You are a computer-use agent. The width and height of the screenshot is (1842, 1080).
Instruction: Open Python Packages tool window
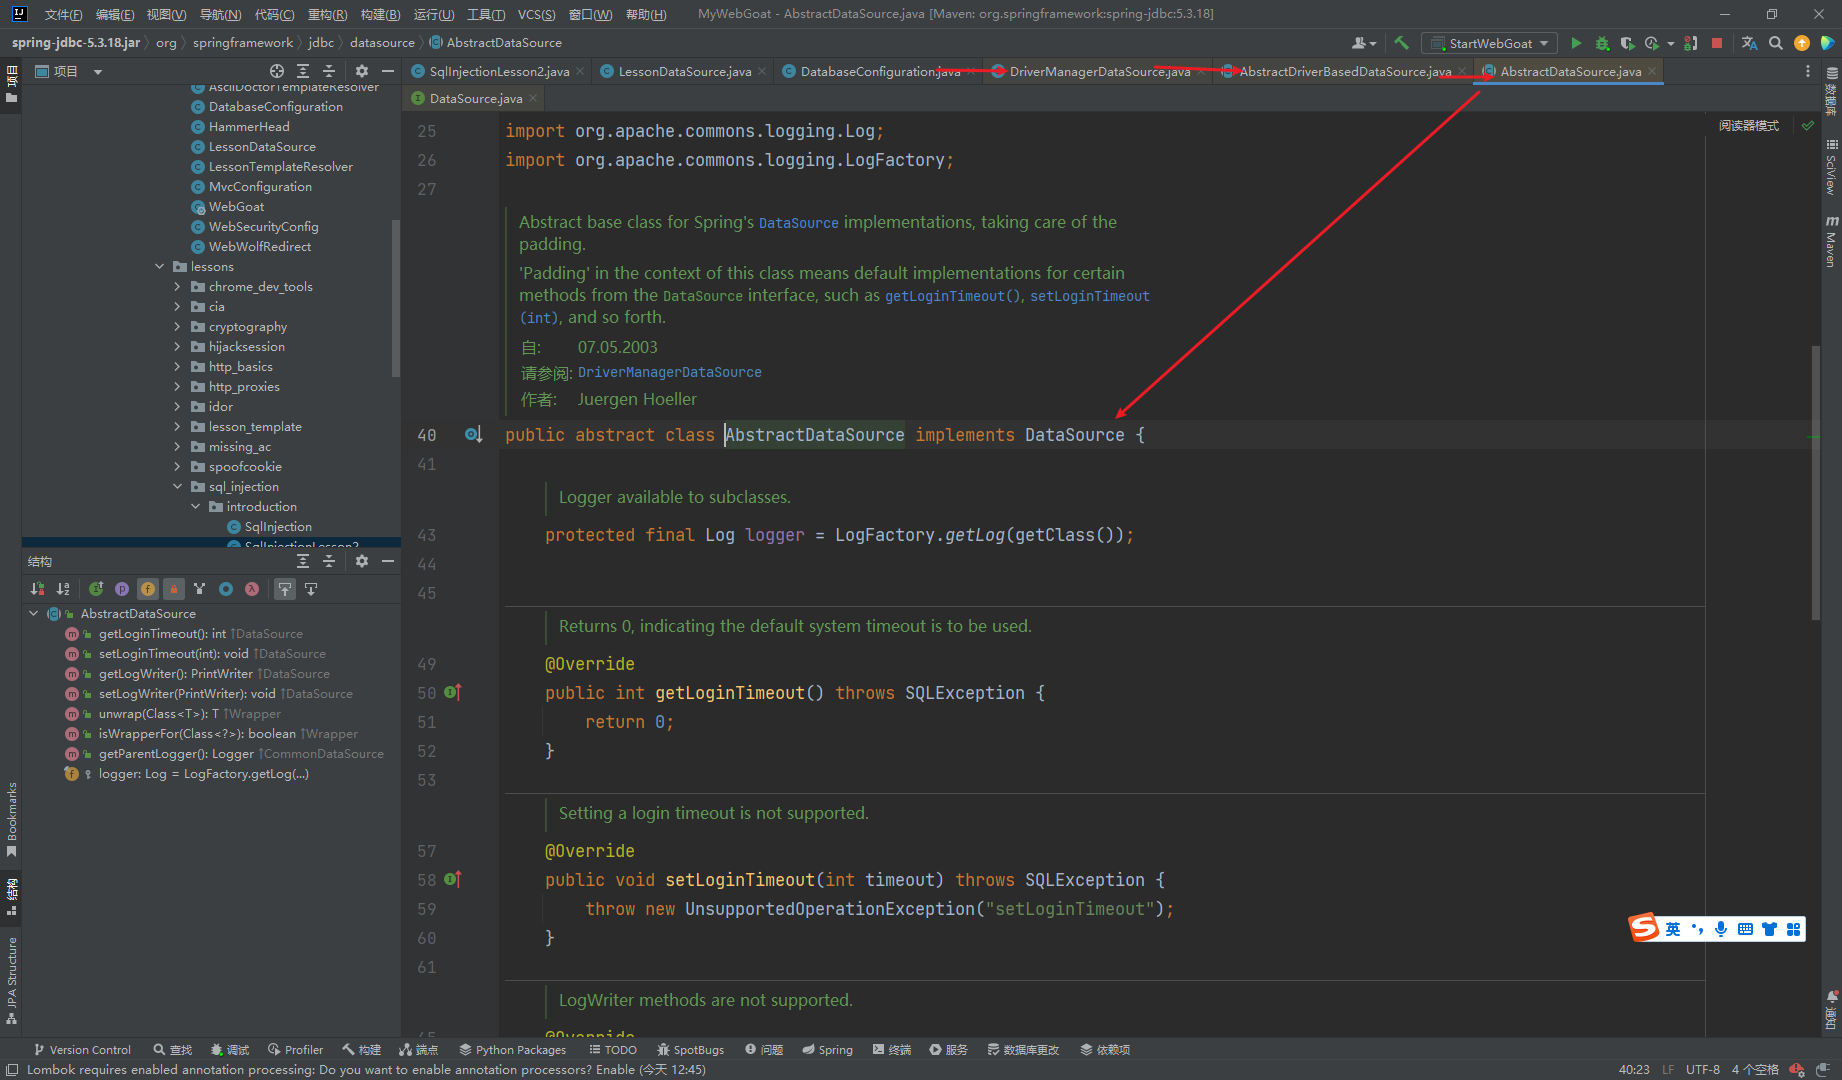click(513, 1049)
